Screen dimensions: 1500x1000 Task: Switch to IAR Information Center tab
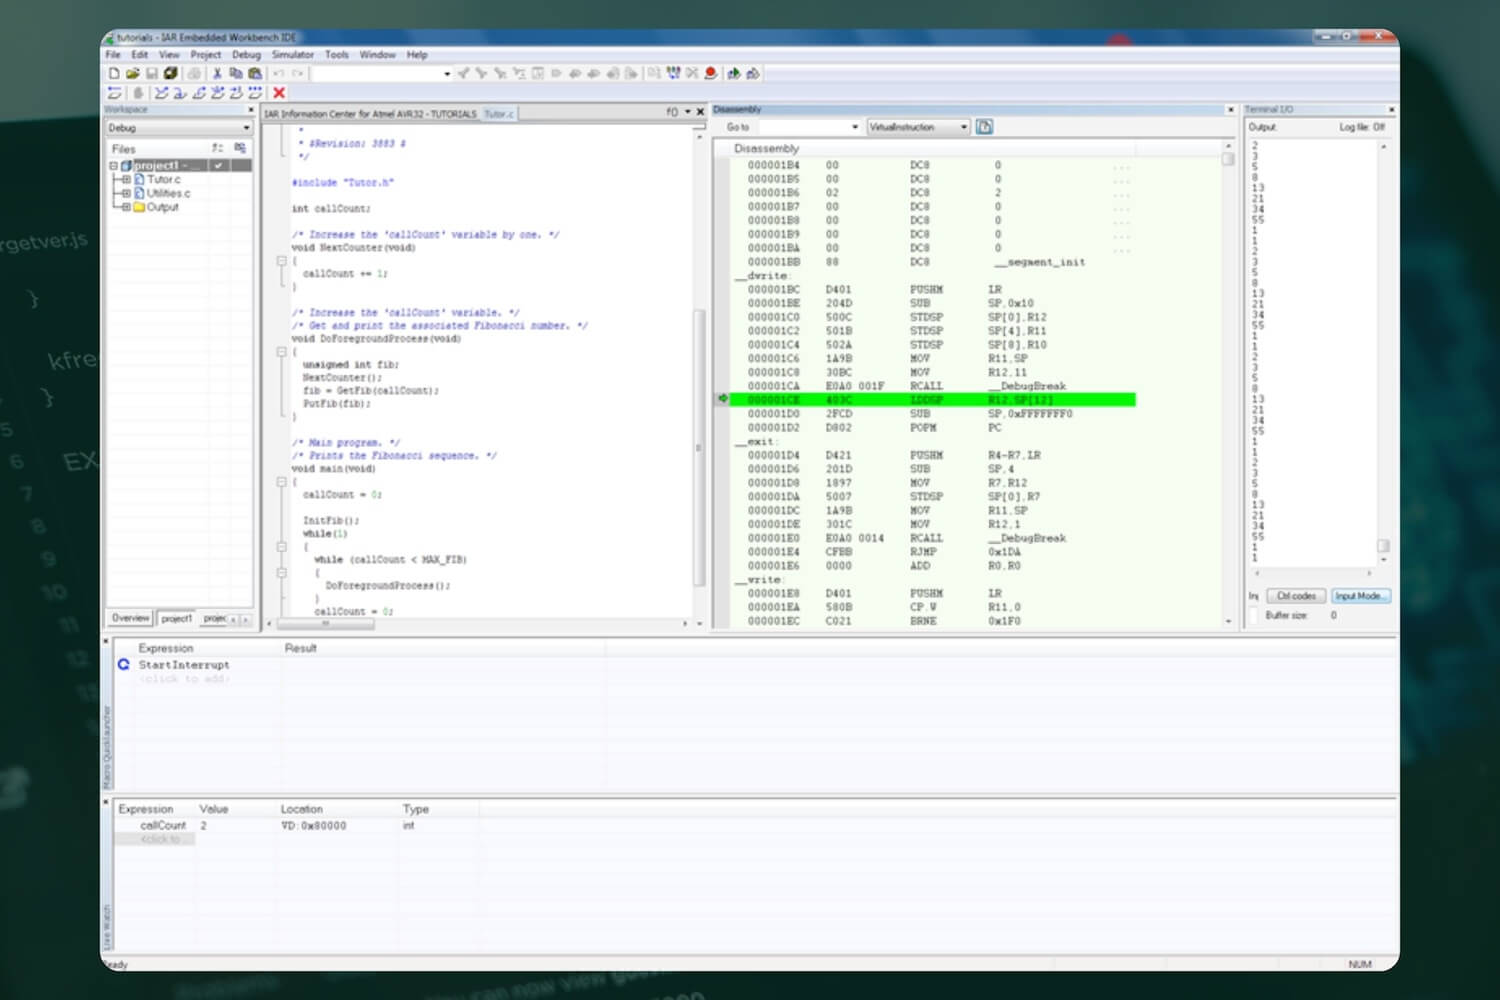click(370, 114)
